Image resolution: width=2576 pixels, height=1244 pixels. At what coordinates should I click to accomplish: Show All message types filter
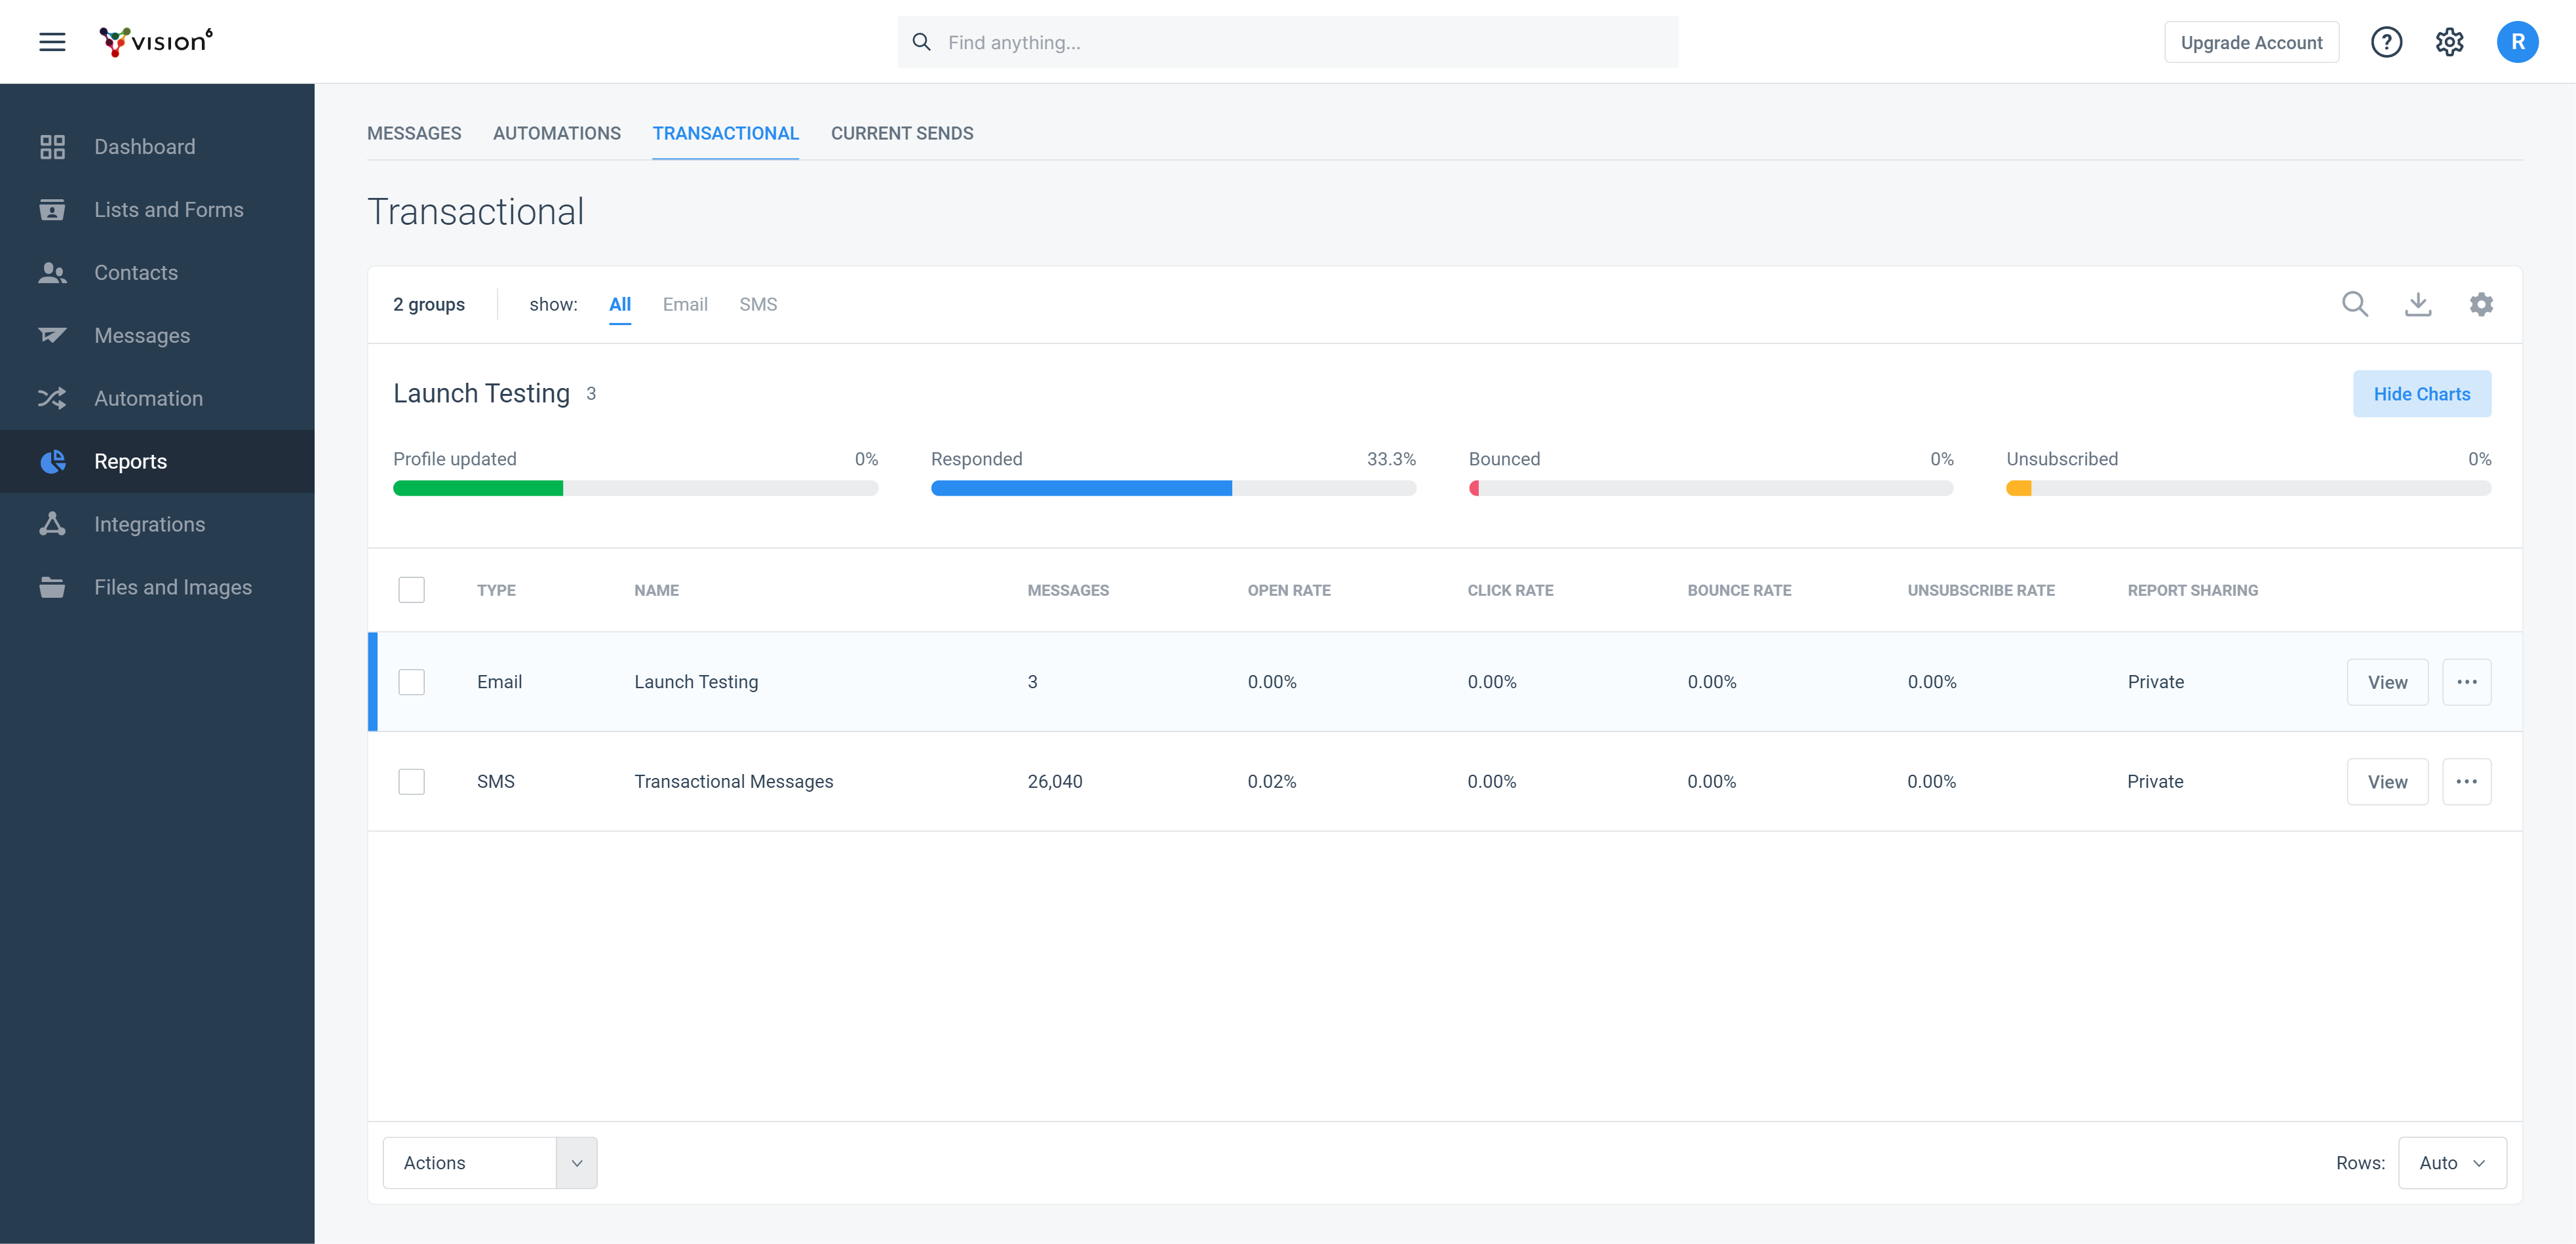point(620,304)
